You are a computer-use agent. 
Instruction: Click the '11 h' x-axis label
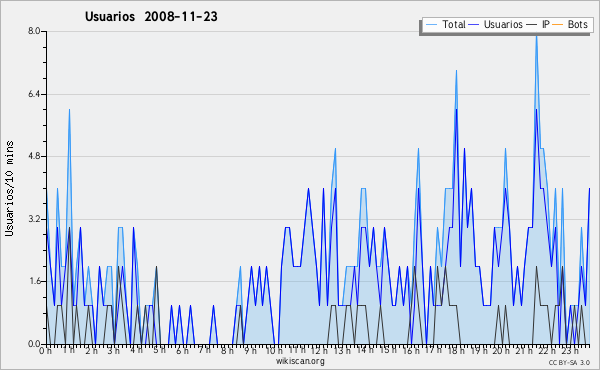pyautogui.click(x=297, y=350)
